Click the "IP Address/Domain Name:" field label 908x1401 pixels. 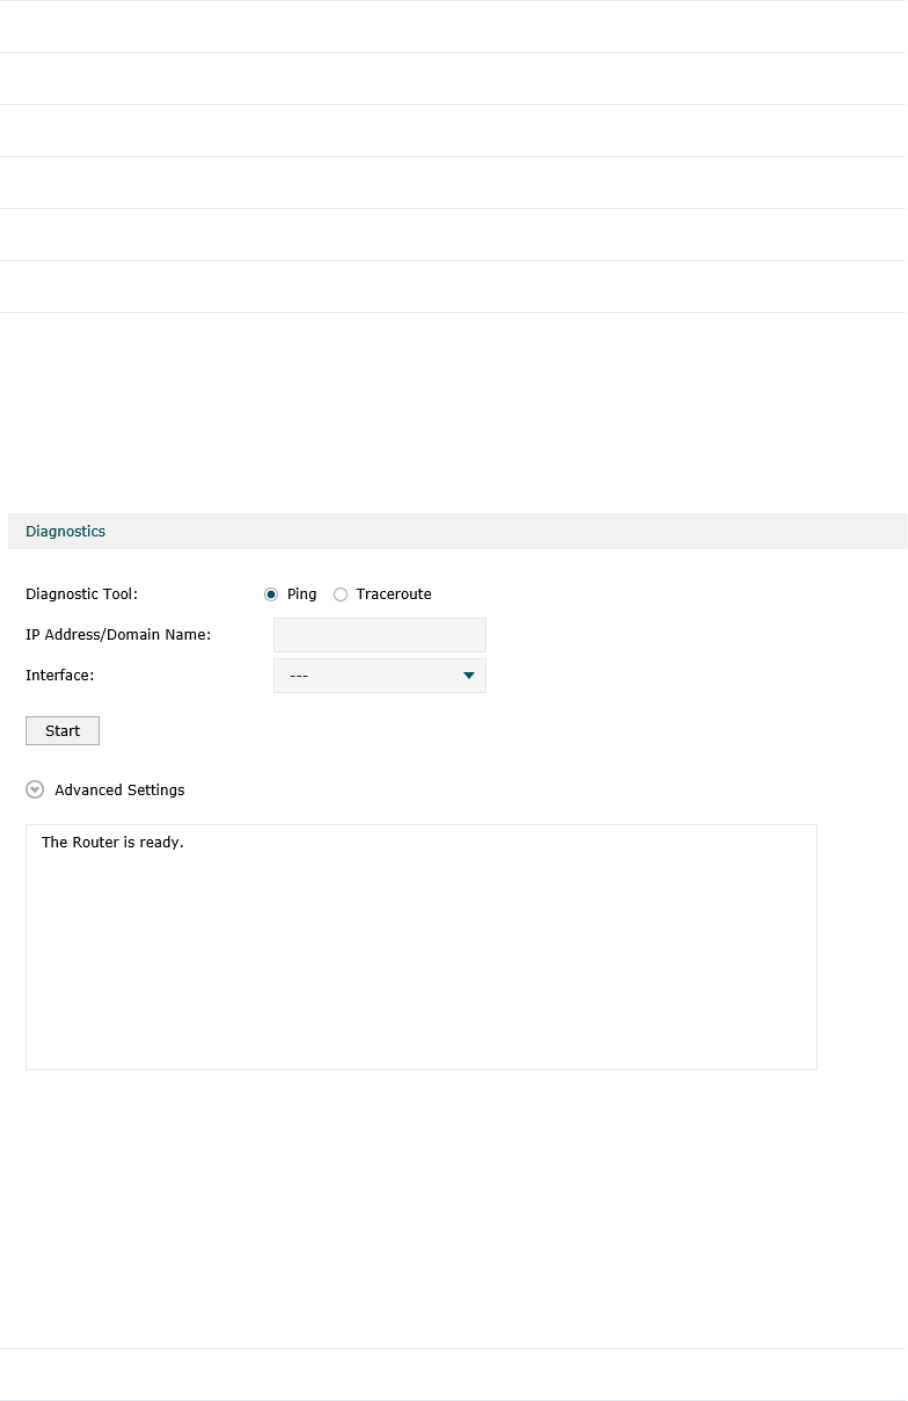click(x=118, y=635)
